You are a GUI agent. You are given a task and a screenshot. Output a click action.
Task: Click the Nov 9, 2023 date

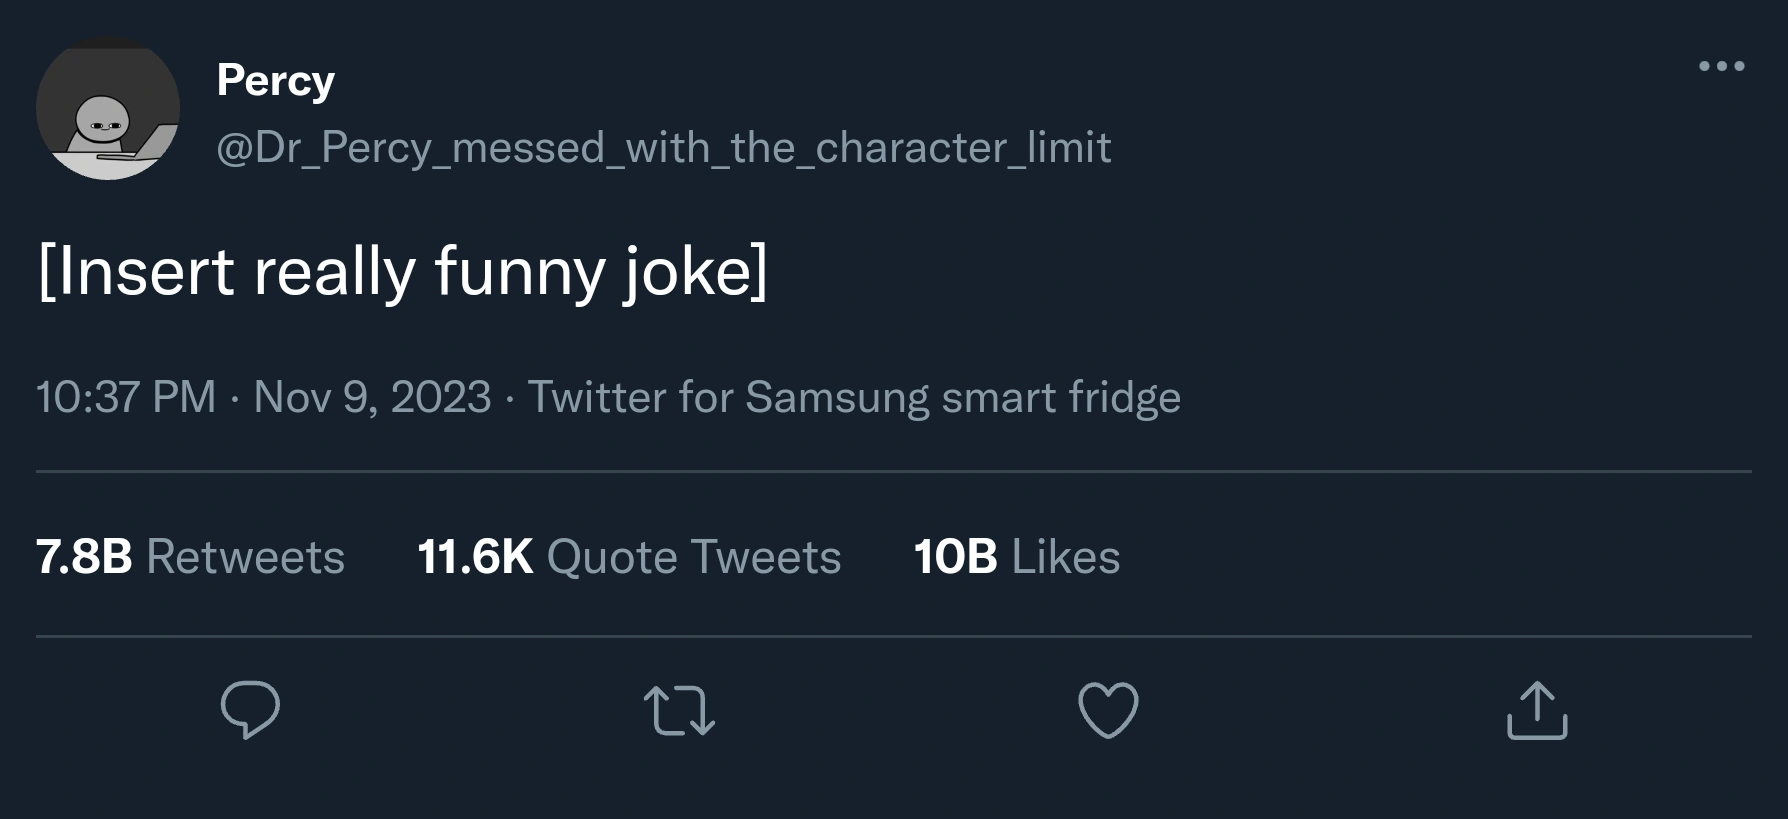[x=372, y=397]
